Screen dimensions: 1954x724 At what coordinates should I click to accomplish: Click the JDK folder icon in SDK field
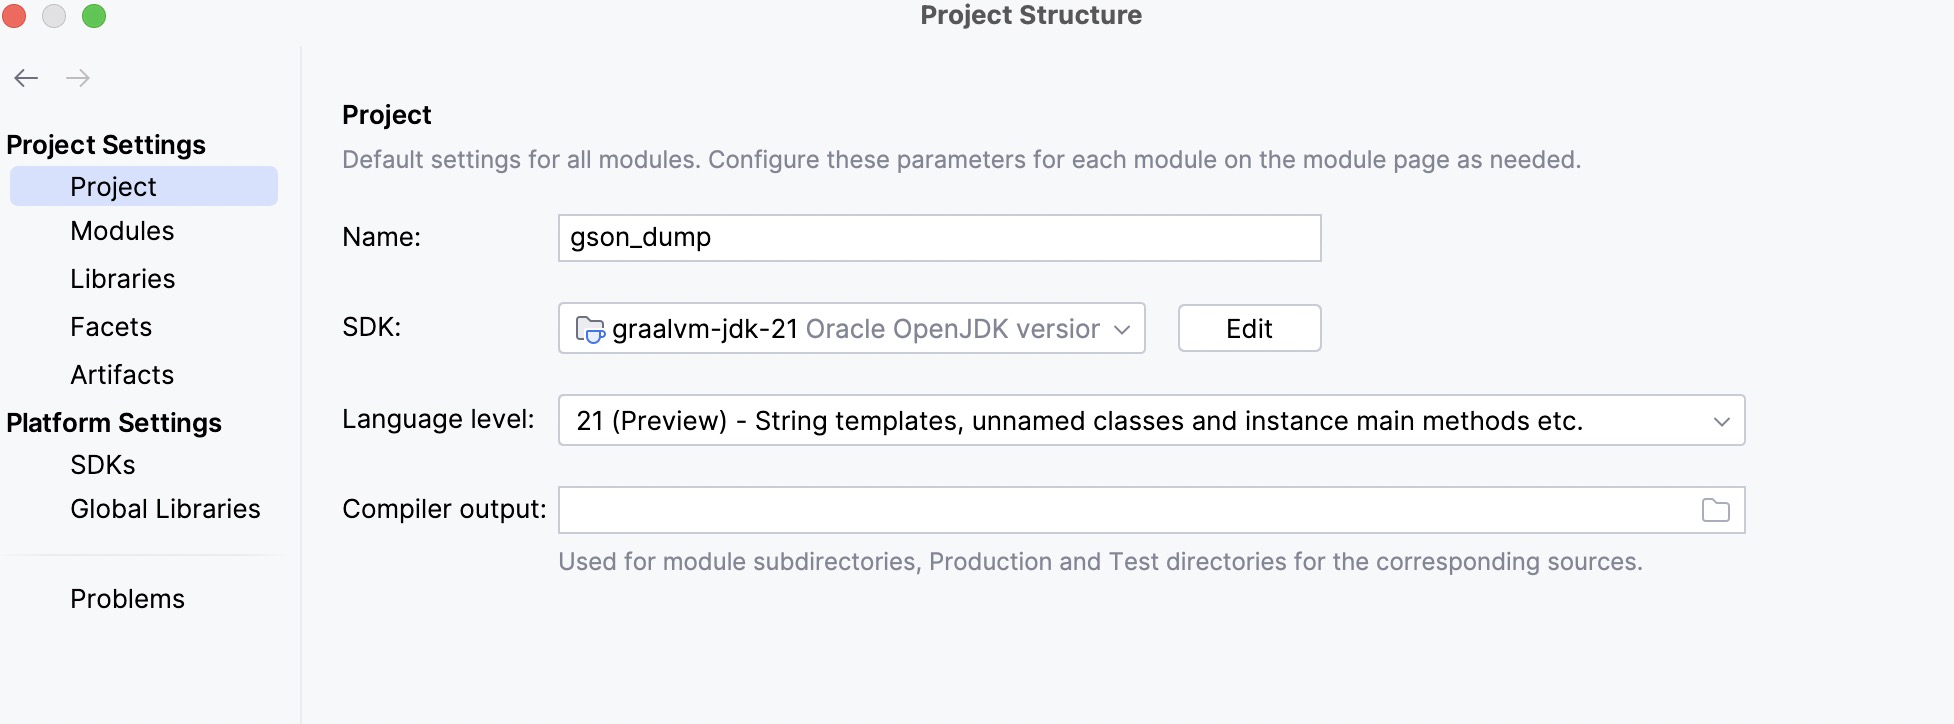tap(590, 329)
